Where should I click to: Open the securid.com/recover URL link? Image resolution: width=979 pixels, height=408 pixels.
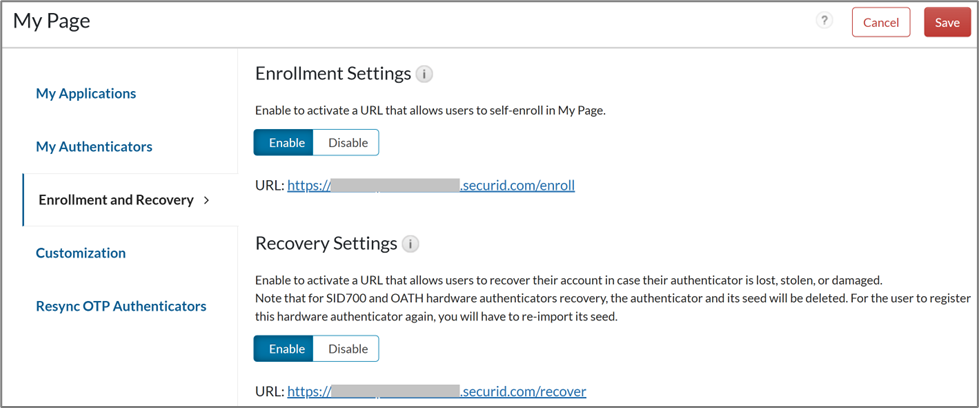point(436,391)
